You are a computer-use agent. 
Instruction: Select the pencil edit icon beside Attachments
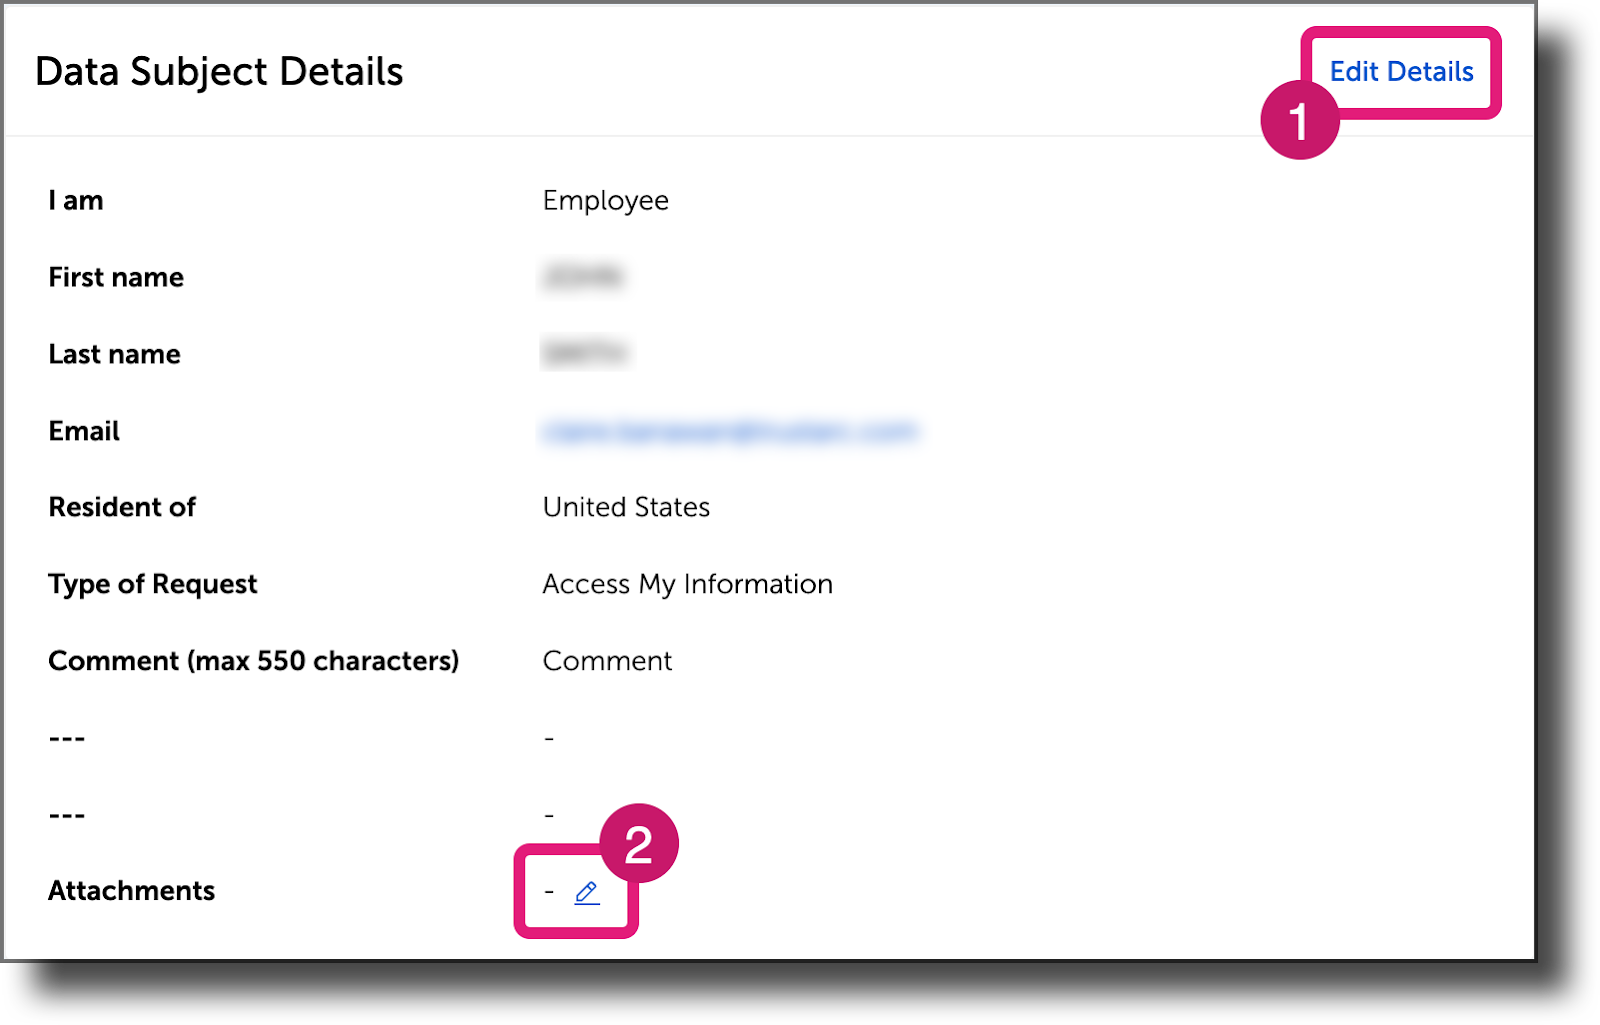click(x=585, y=892)
